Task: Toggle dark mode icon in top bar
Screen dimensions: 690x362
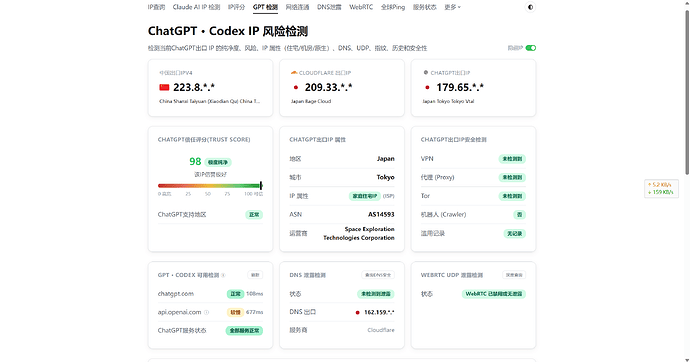Action: pyautogui.click(x=530, y=7)
